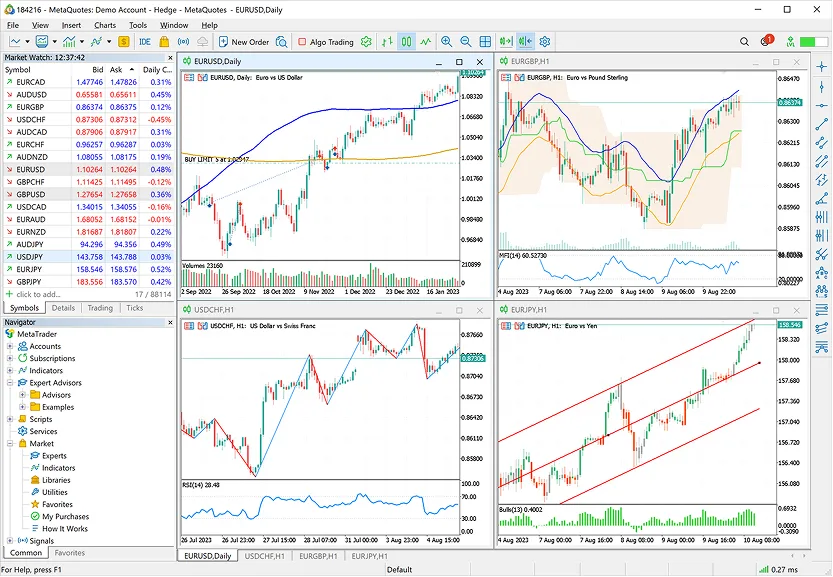Expand the Signals tree node

tap(10, 540)
